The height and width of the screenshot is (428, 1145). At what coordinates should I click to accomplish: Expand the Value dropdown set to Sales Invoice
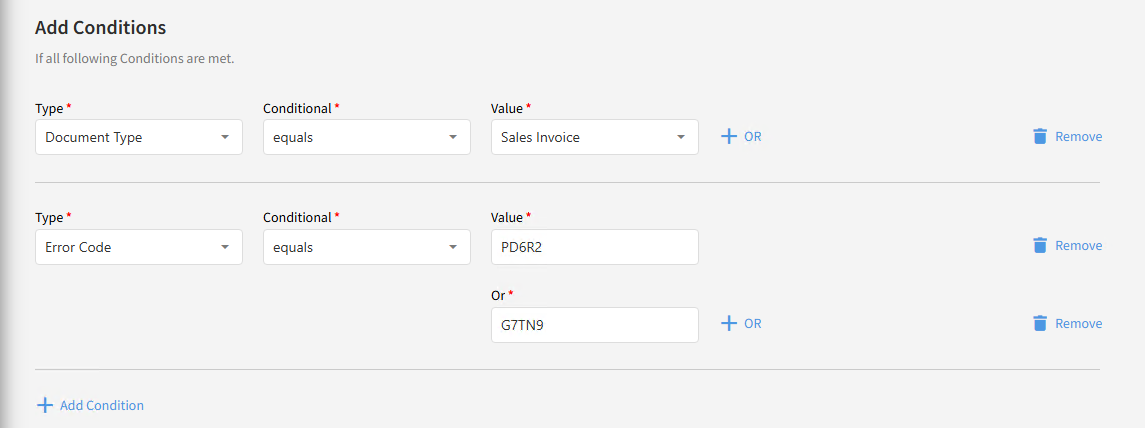click(x=594, y=137)
